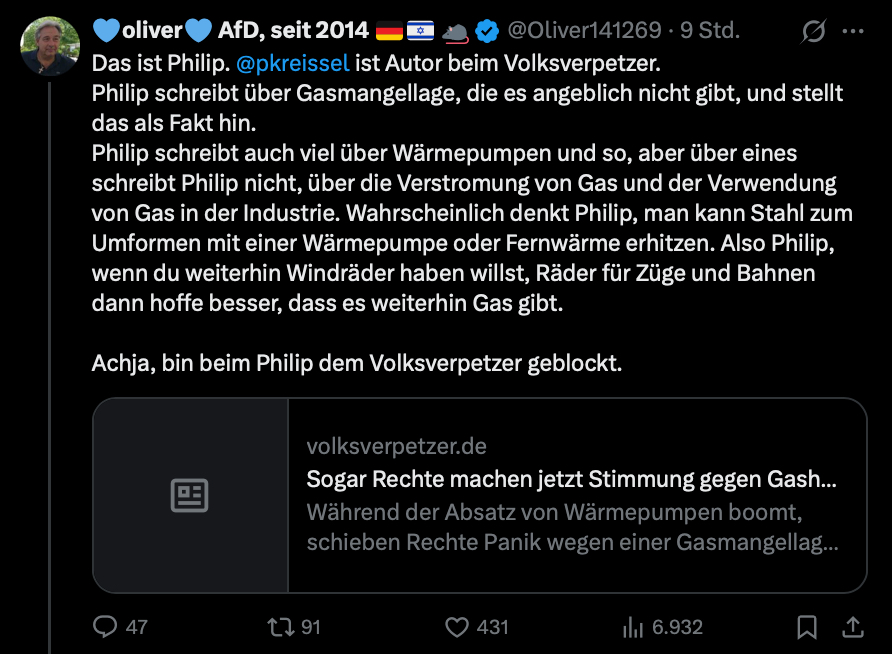Open the 'Sogar Rechte machen jetzt Stimmung' headline
The width and height of the screenshot is (892, 654).
[571, 479]
